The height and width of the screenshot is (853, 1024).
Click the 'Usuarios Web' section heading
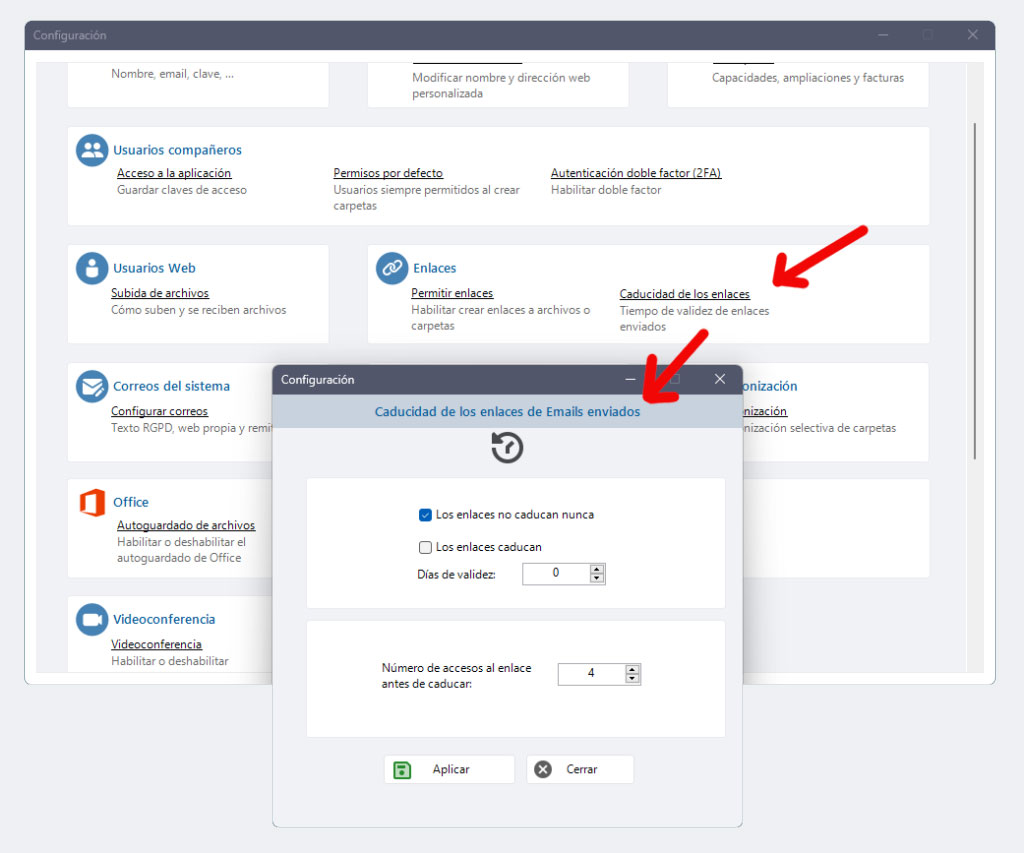154,268
